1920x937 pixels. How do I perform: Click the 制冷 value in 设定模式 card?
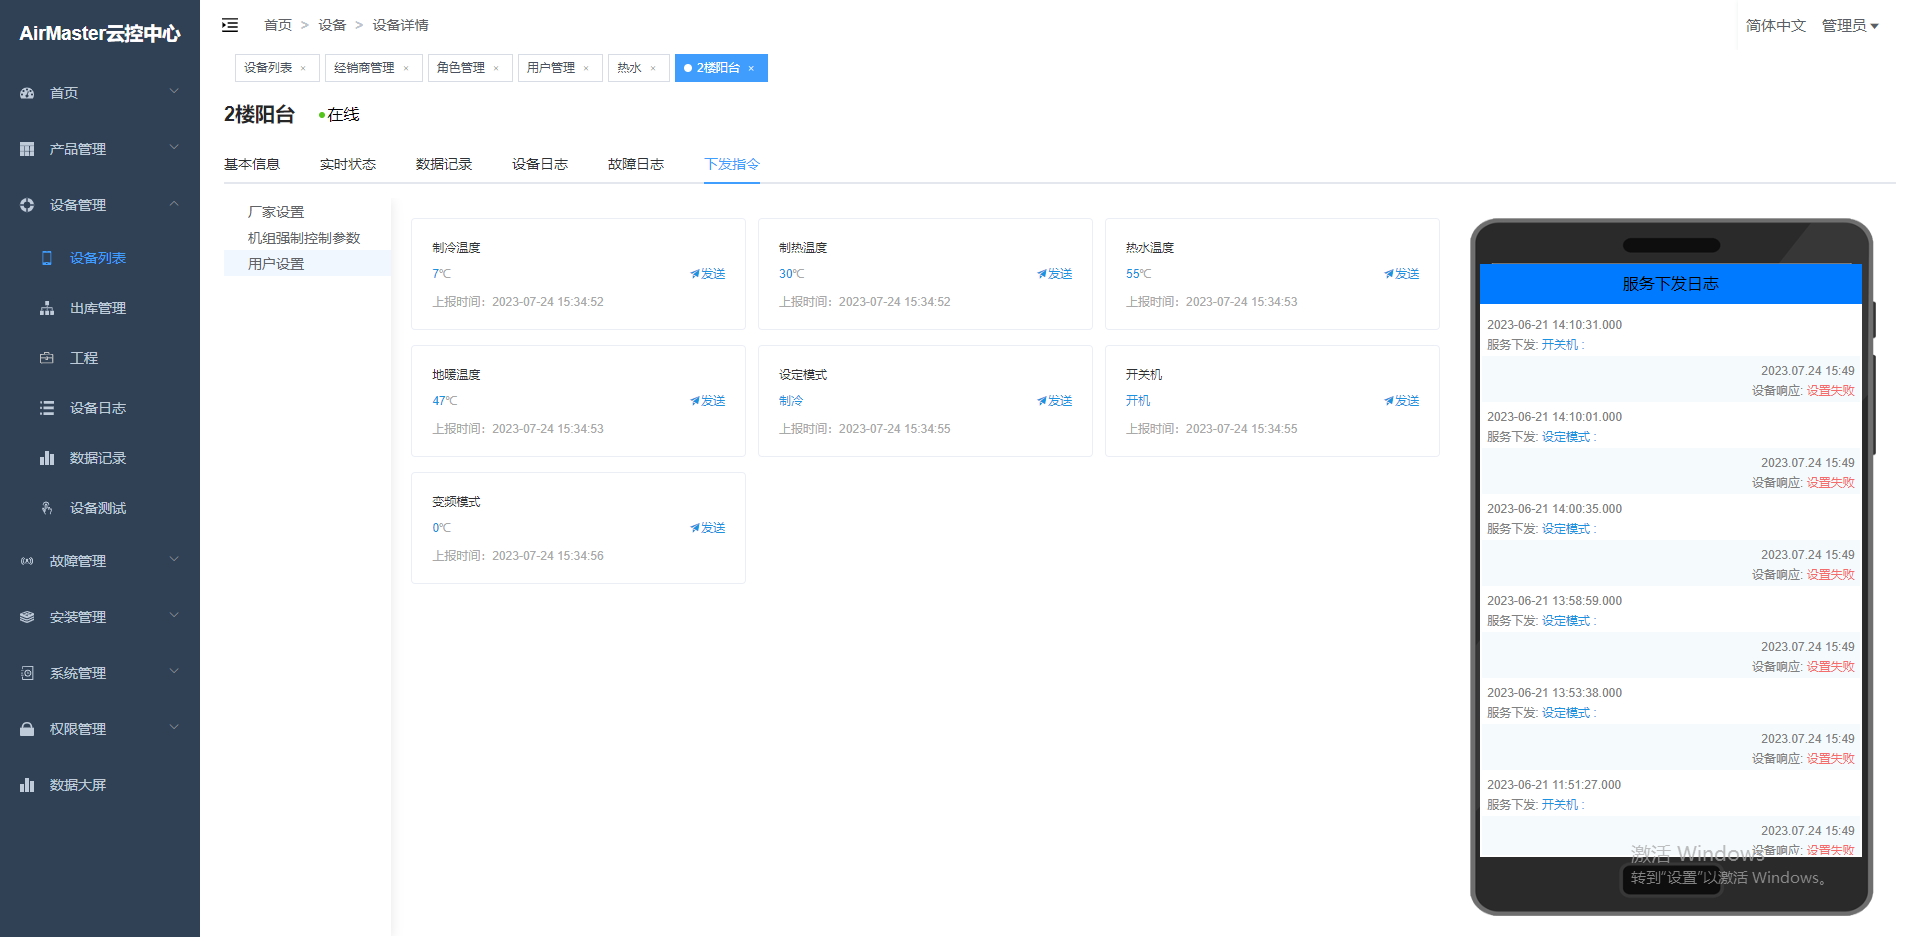coord(791,401)
